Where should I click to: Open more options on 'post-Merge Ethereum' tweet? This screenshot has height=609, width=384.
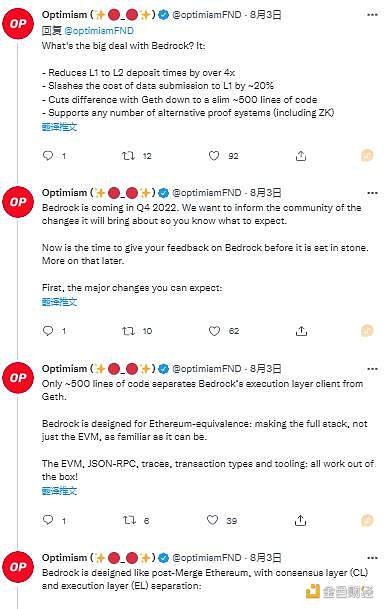372,558
